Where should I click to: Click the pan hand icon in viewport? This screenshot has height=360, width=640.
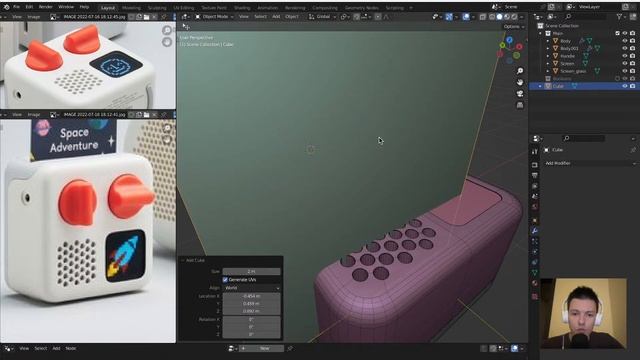point(520,82)
